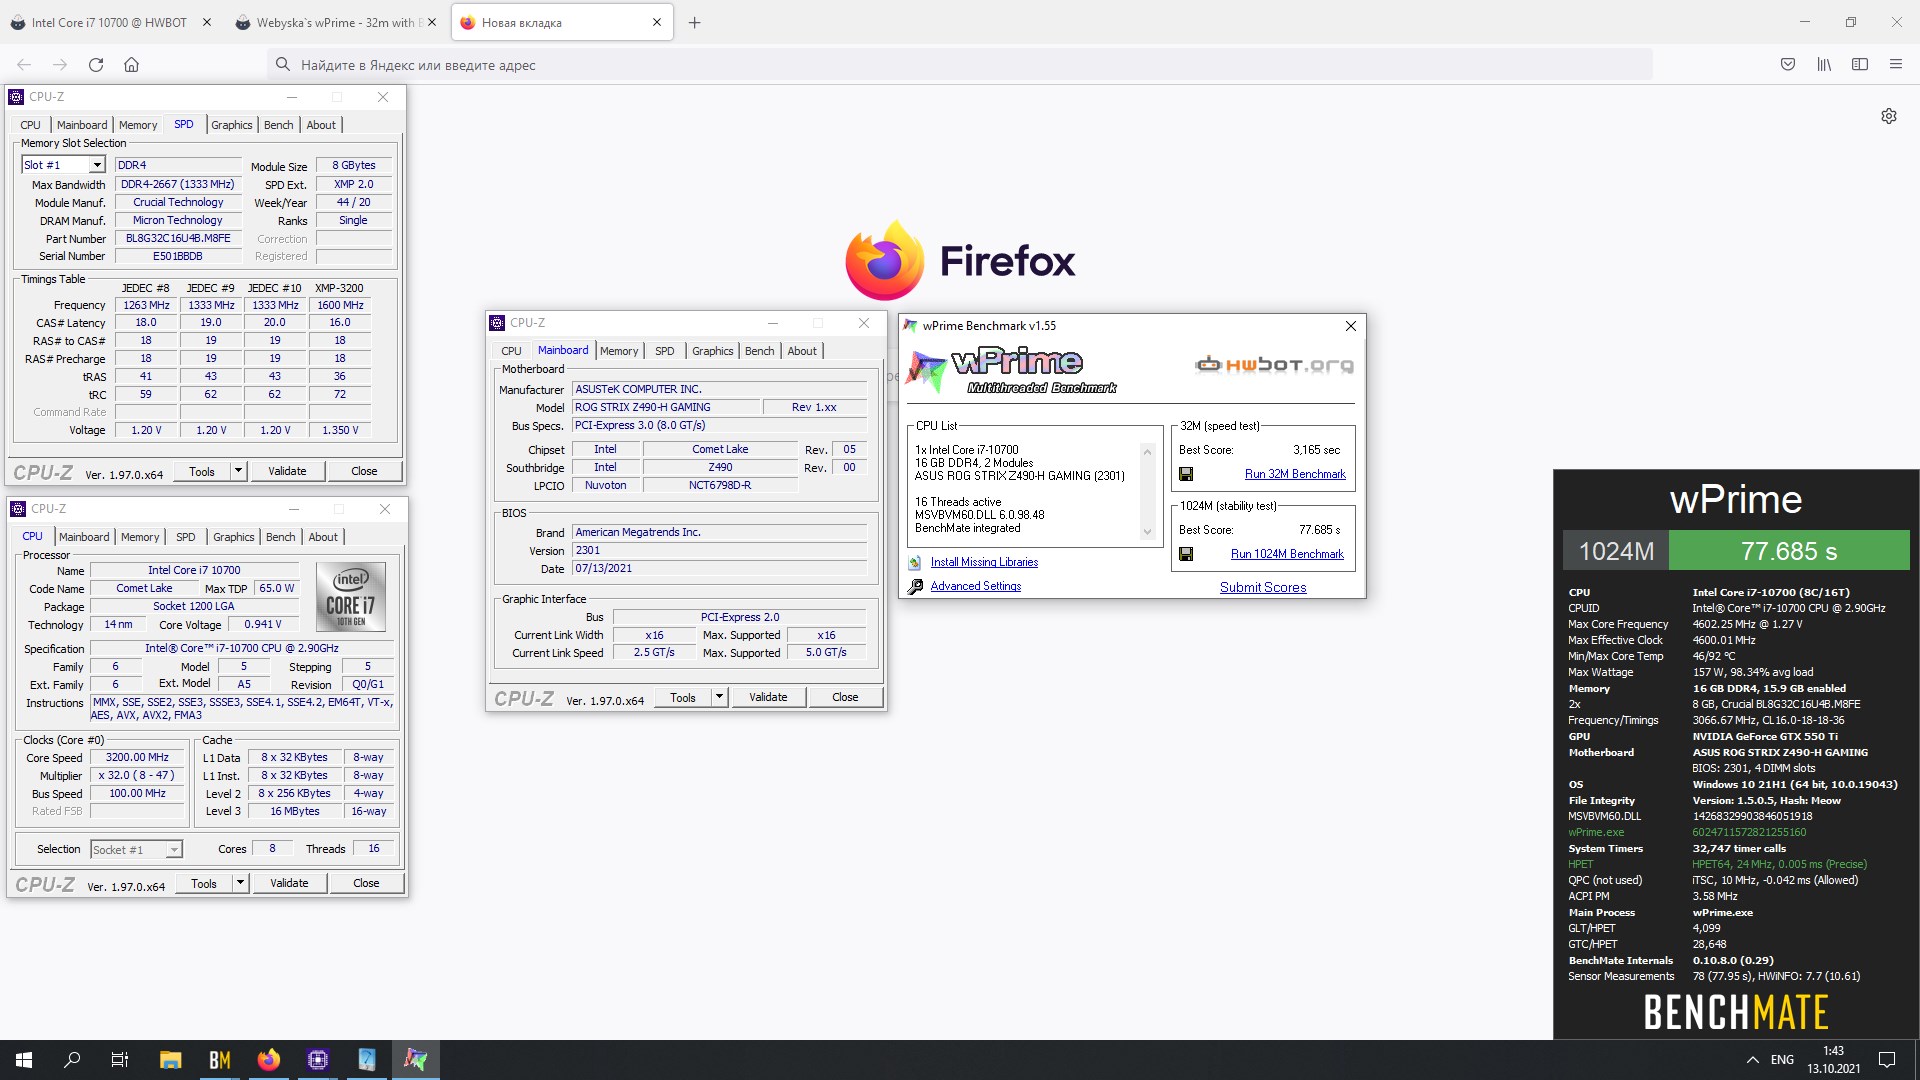This screenshot has width=1920, height=1080.
Task: Click the save icon for 1024M score
Action: point(1186,554)
